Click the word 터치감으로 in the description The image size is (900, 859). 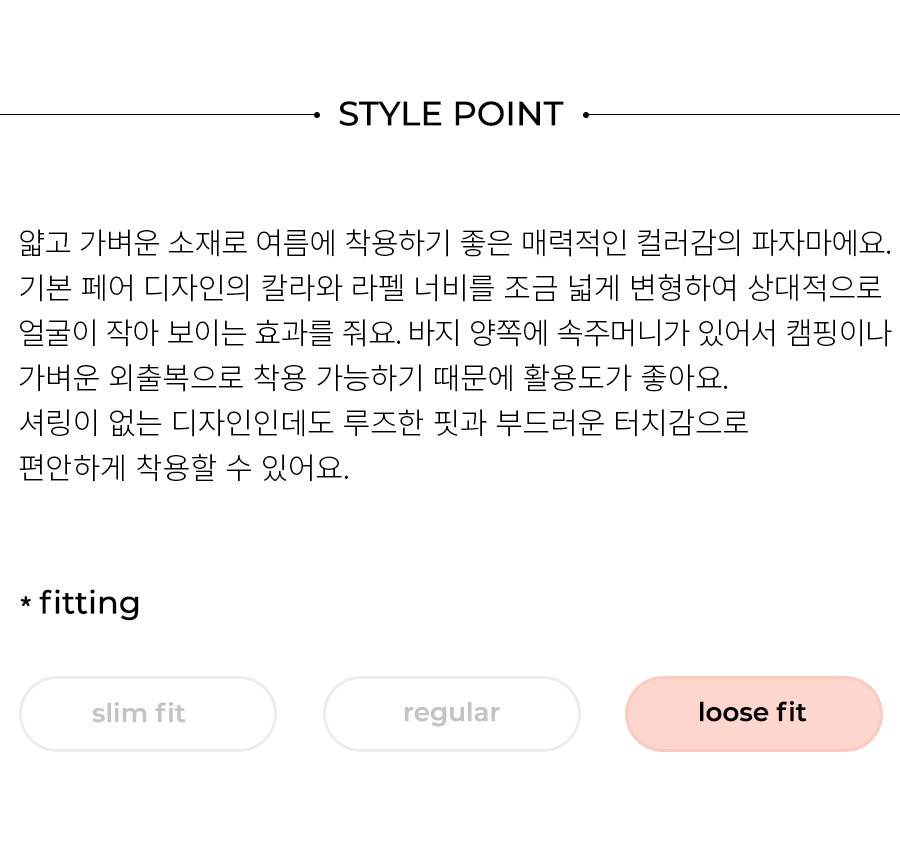(x=681, y=423)
